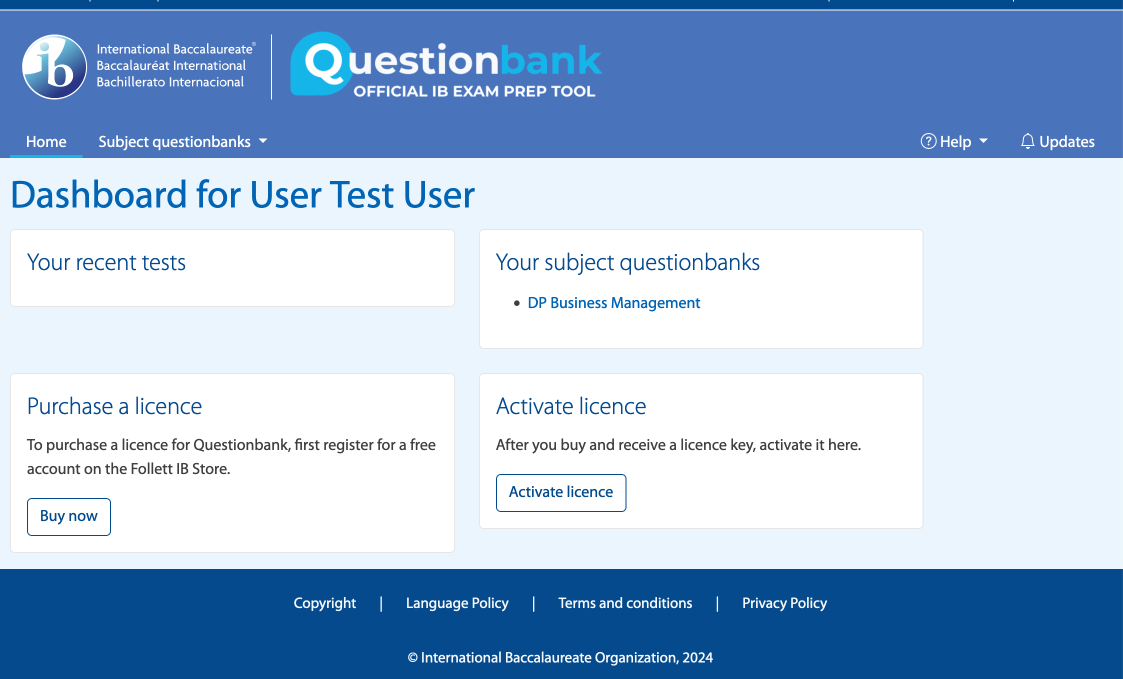
Task: Click the Help question mark icon
Action: point(928,142)
